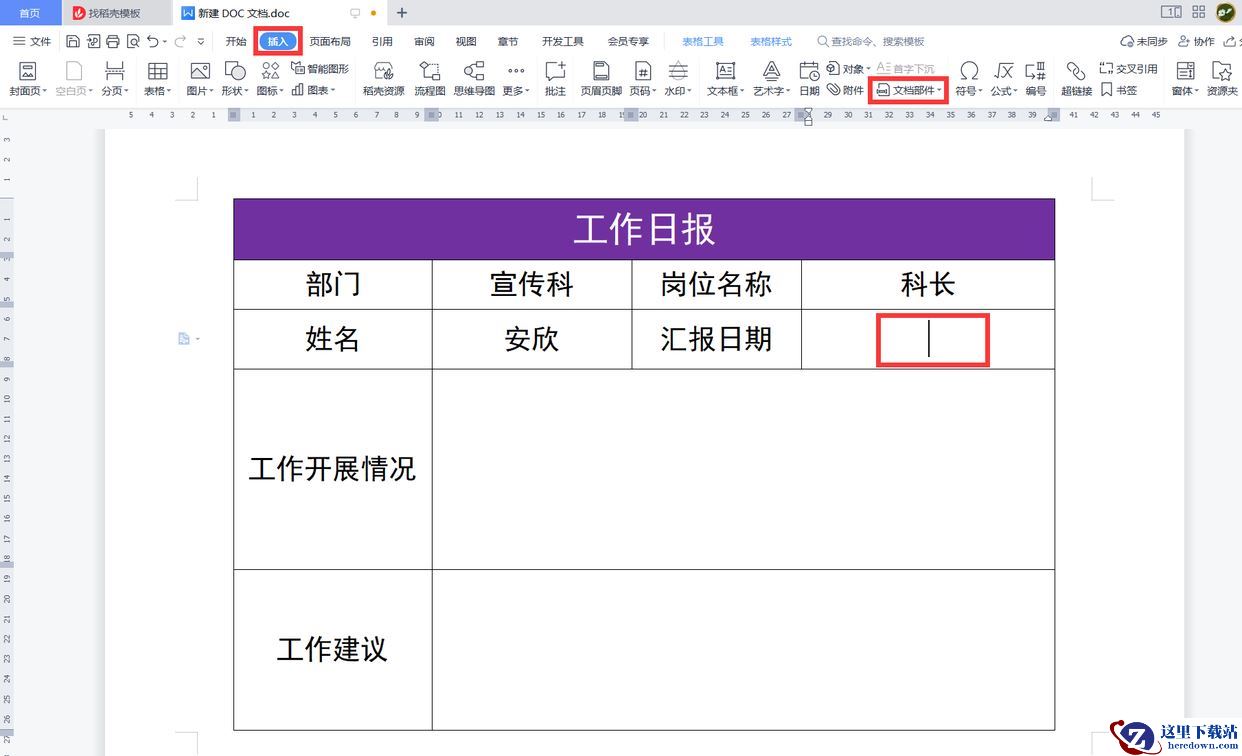The width and height of the screenshot is (1242, 756).
Task: Open the 引用 (References) tab
Action: (382, 41)
